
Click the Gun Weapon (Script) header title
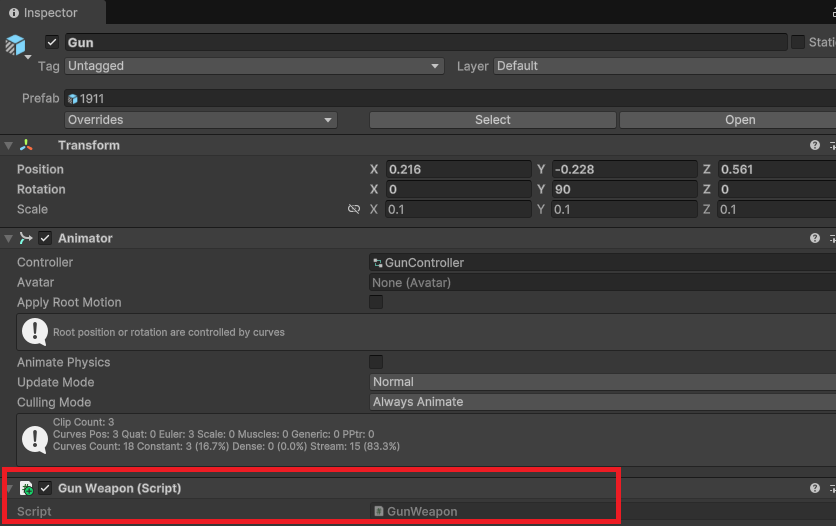tap(119, 488)
